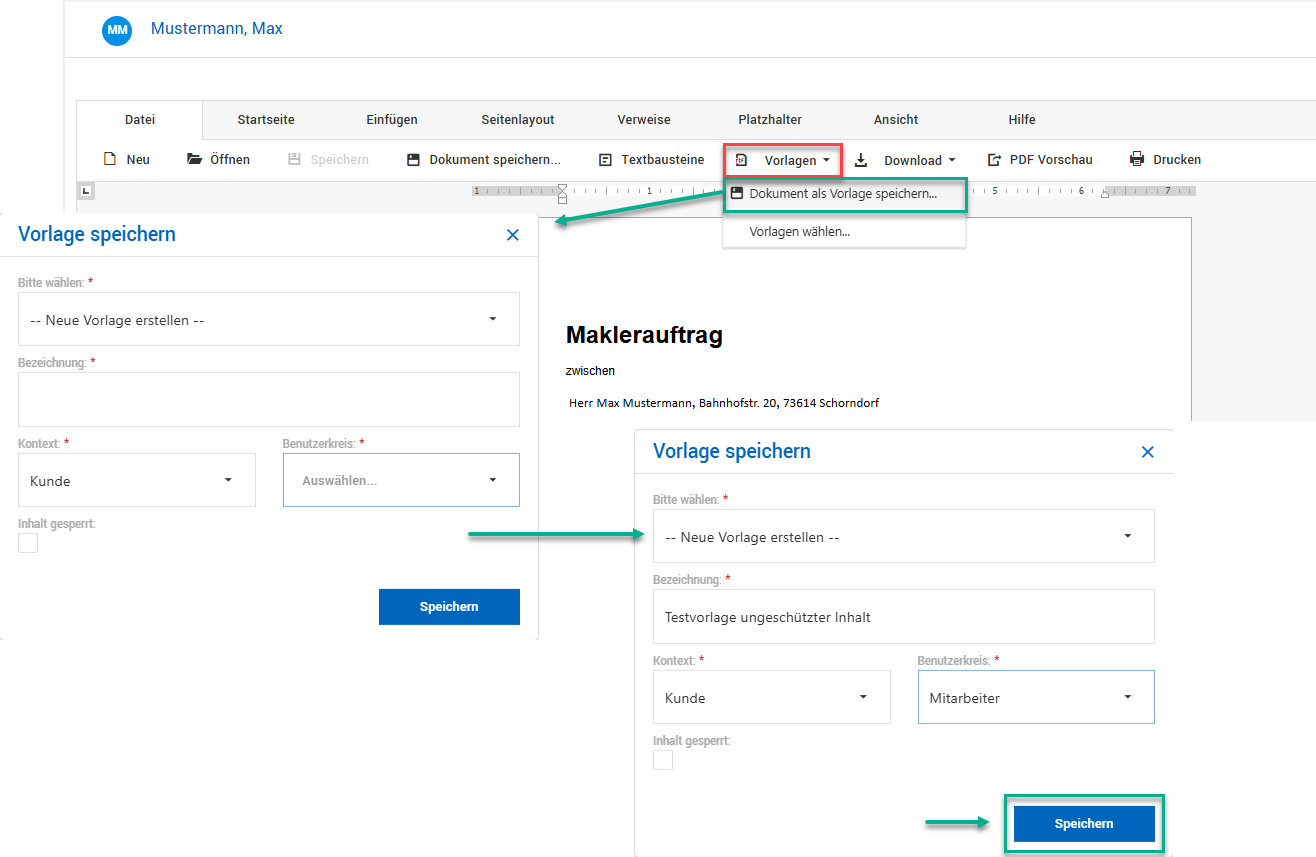Open Kontext Kunde dropdown in left dialog
The width and height of the screenshot is (1316, 857).
137,480
